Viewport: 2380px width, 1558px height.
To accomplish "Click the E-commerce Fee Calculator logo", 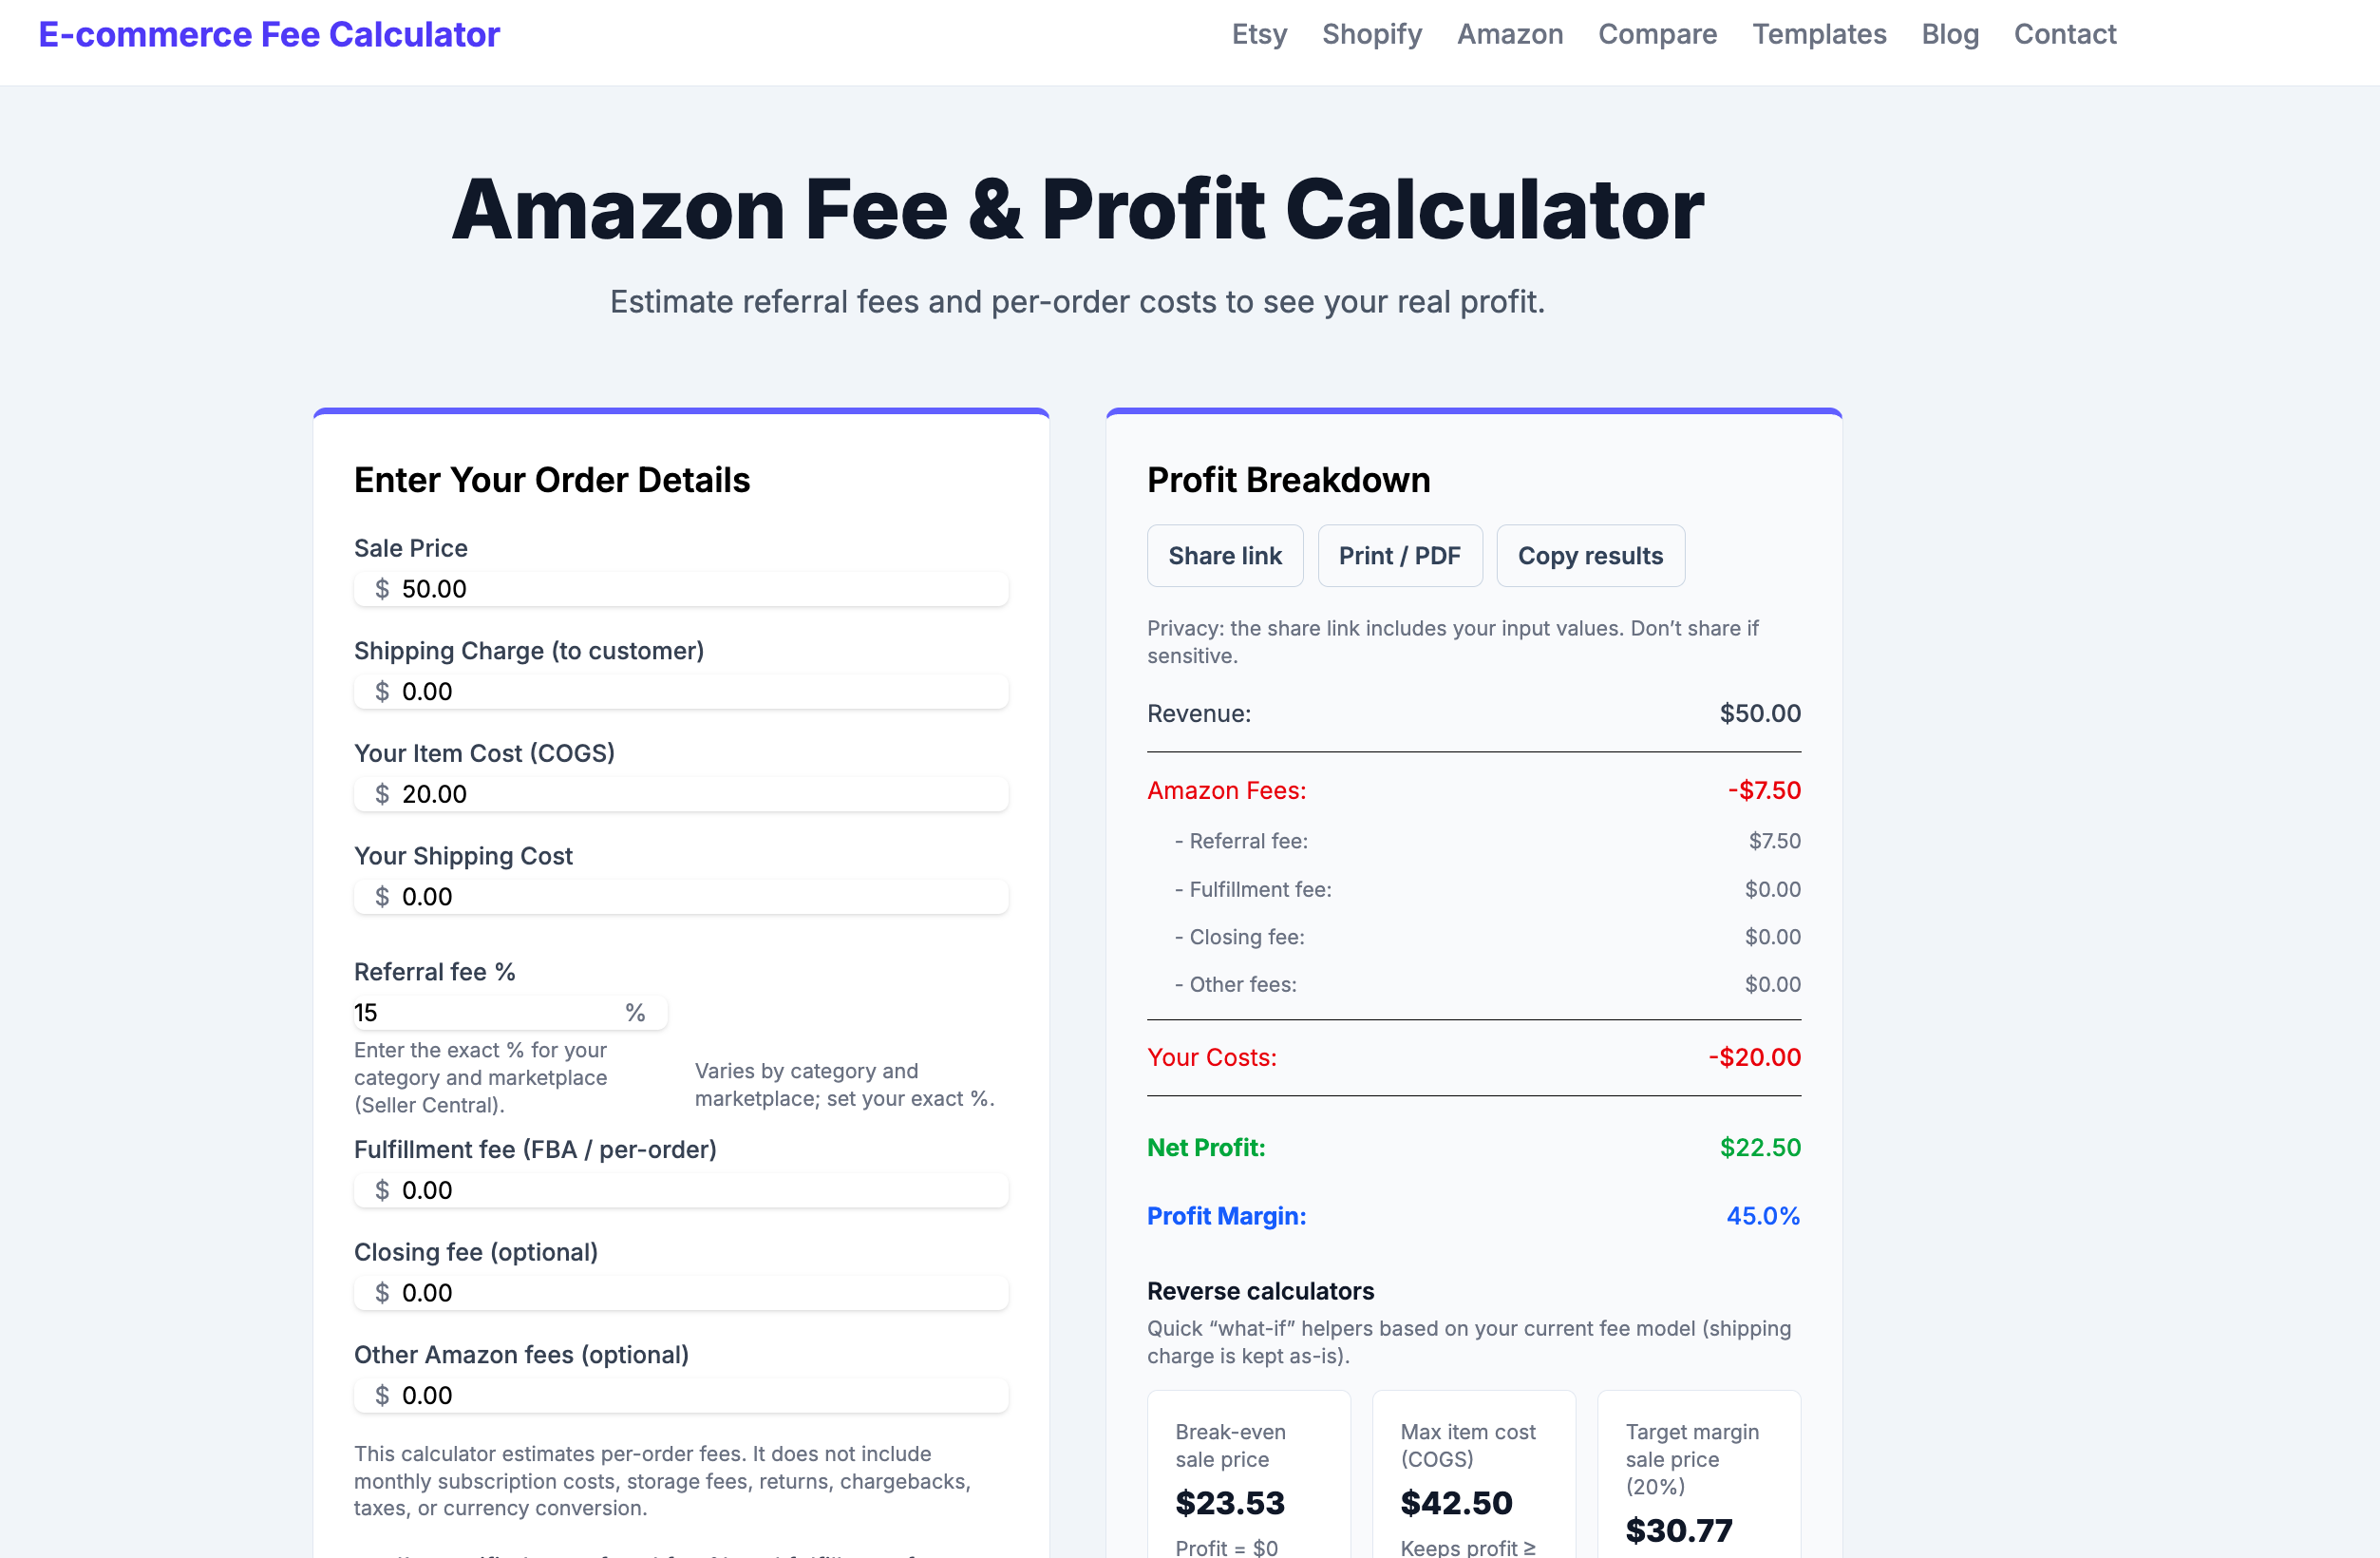I will 268,34.
